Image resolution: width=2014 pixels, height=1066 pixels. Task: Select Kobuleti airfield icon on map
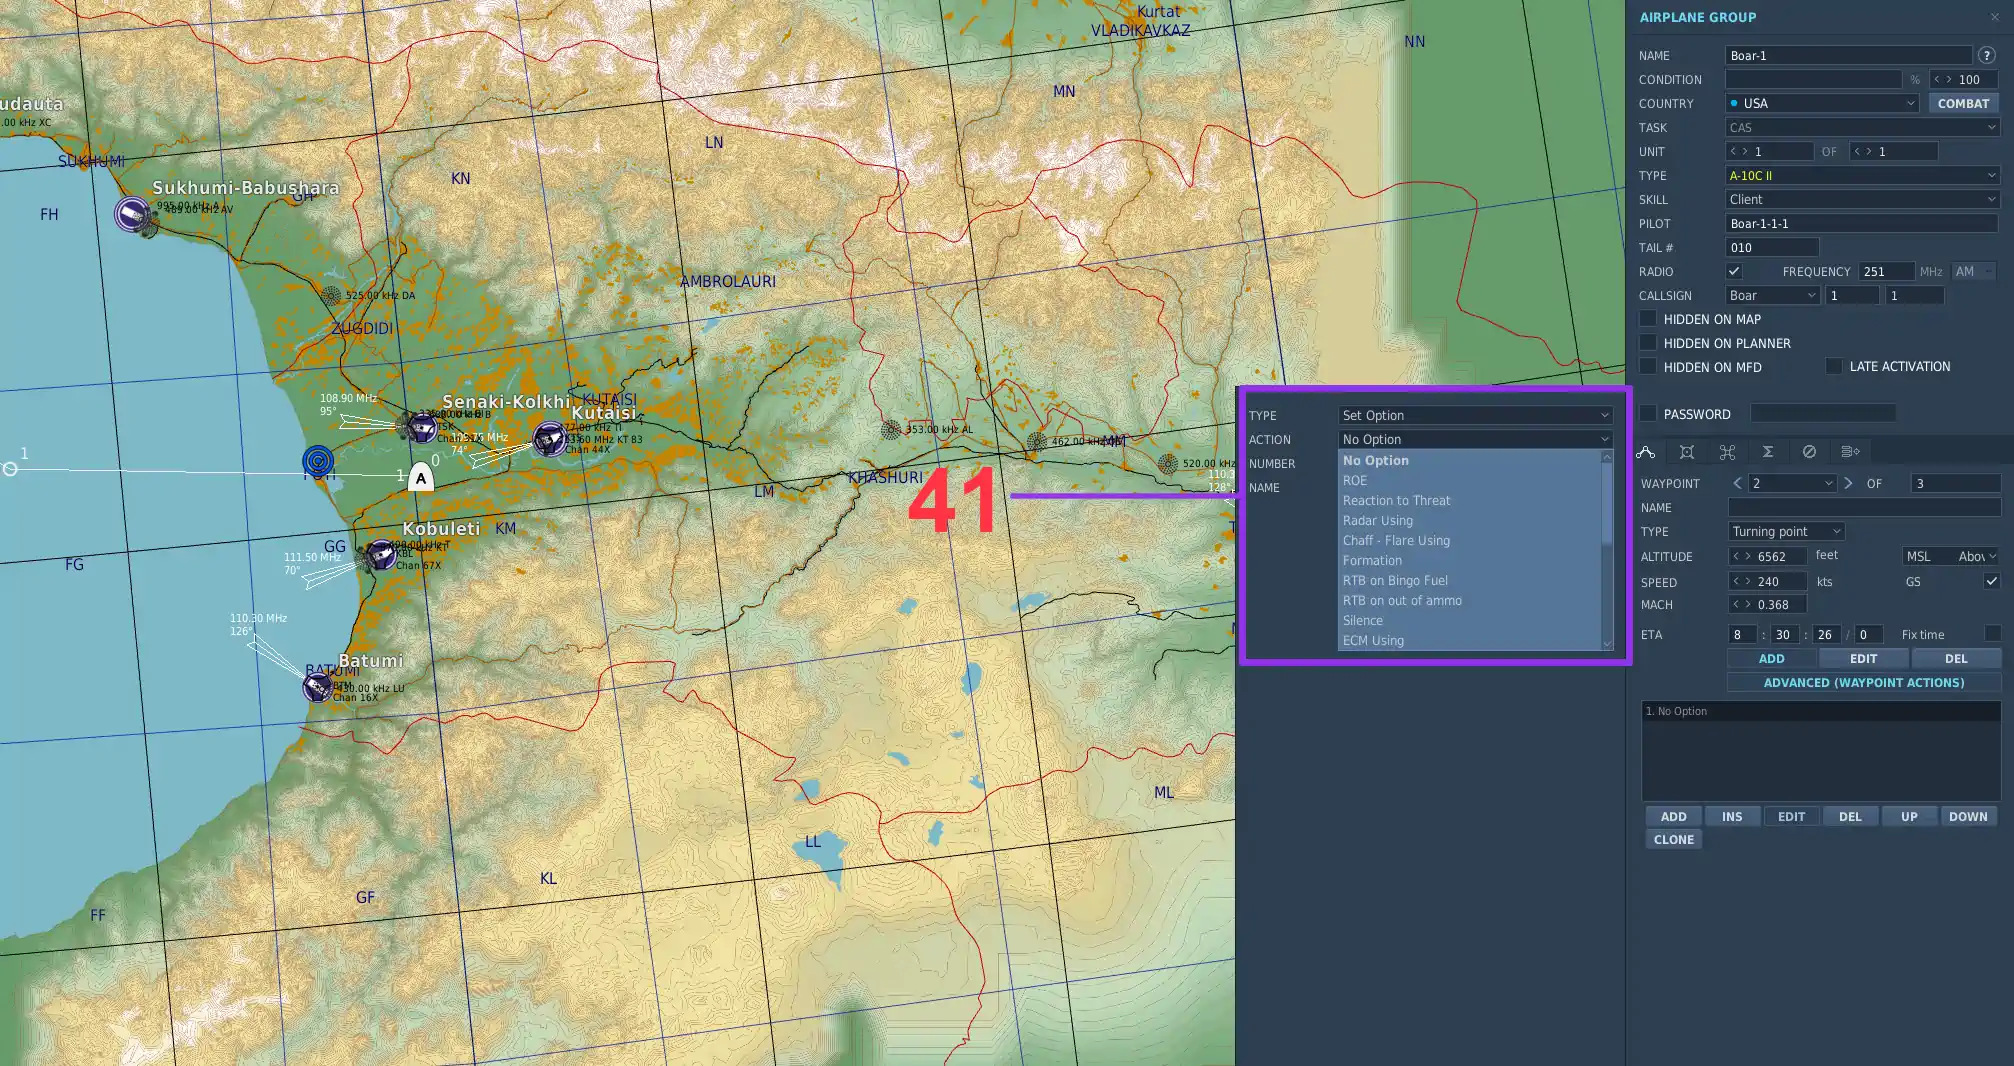click(381, 554)
